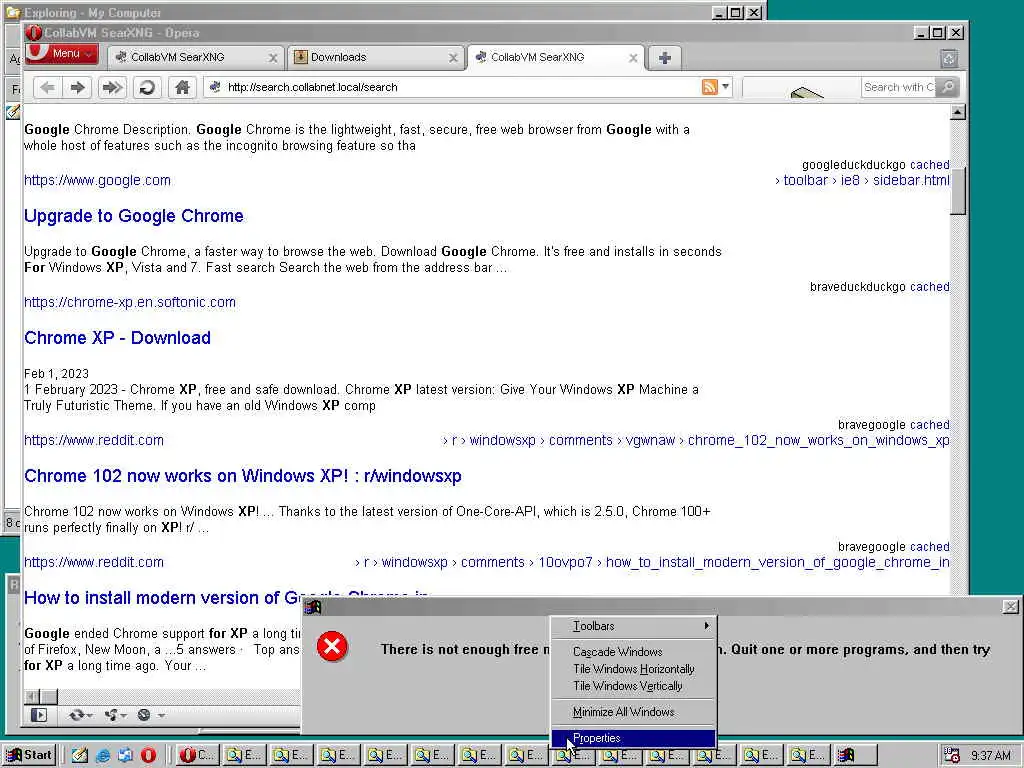The image size is (1024, 768).
Task: Choose Tile Windows Horizontally
Action: pyautogui.click(x=633, y=669)
